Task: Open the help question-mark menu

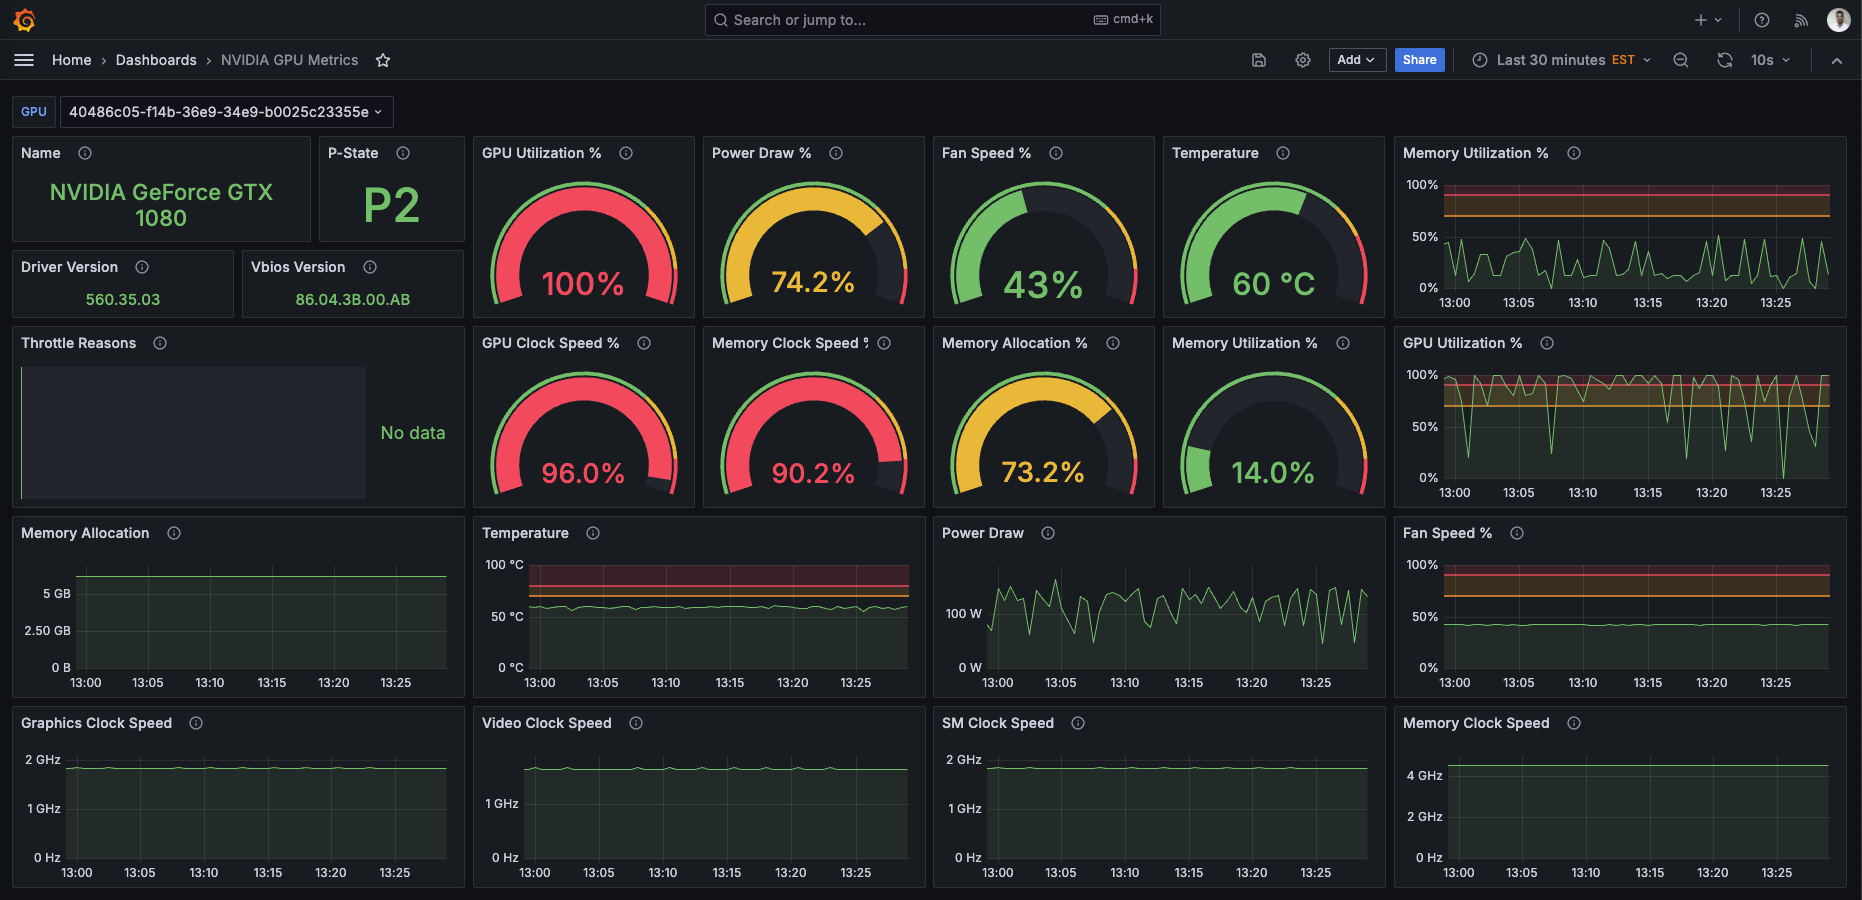Action: 1762,20
